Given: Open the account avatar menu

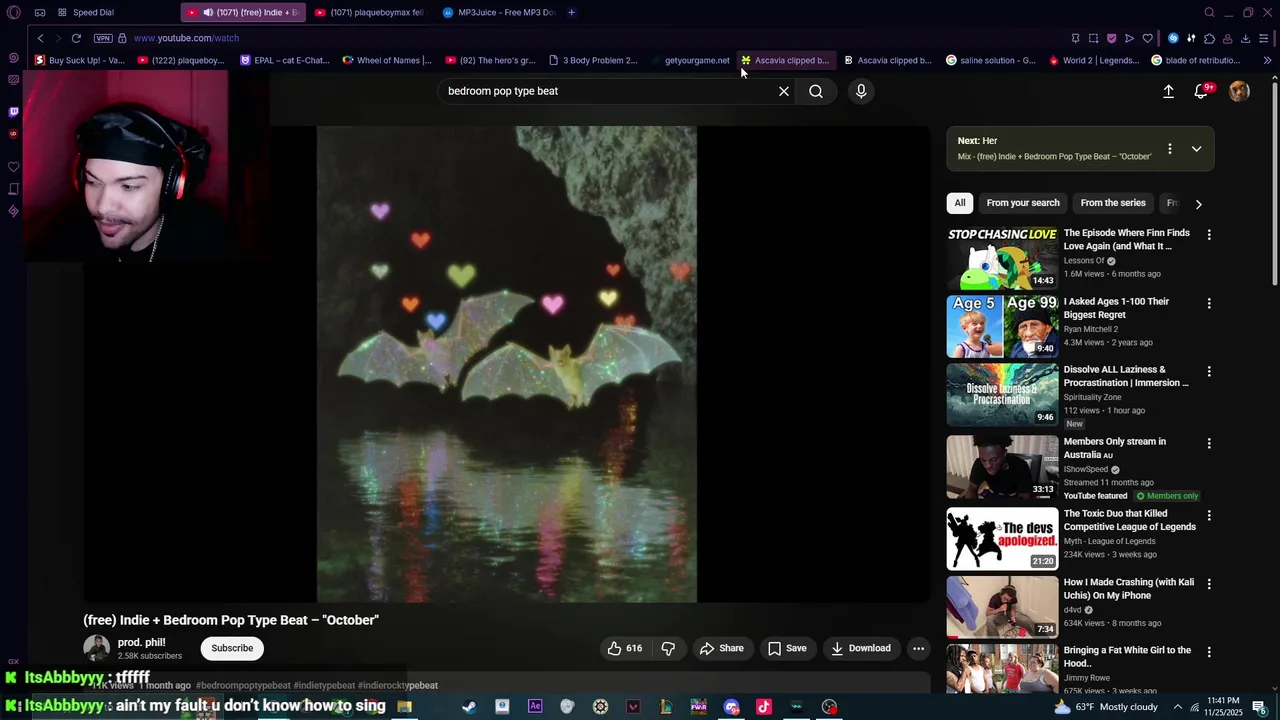Looking at the screenshot, I should pos(1239,91).
